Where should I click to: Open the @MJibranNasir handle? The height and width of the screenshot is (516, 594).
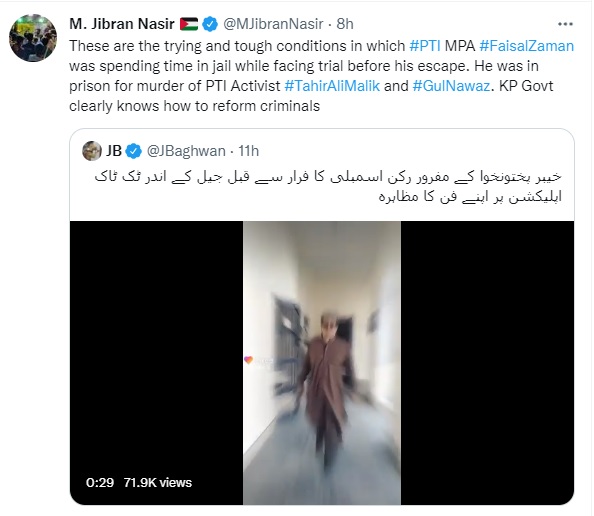273,24
